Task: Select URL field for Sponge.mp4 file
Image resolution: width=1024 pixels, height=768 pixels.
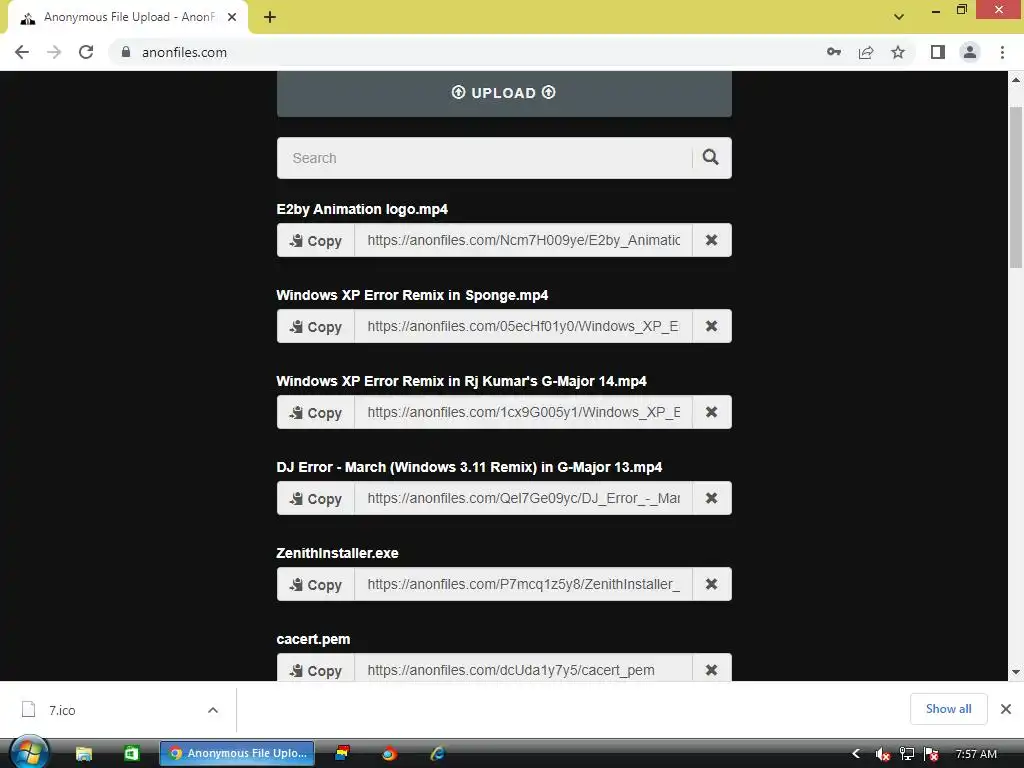Action: click(x=523, y=327)
